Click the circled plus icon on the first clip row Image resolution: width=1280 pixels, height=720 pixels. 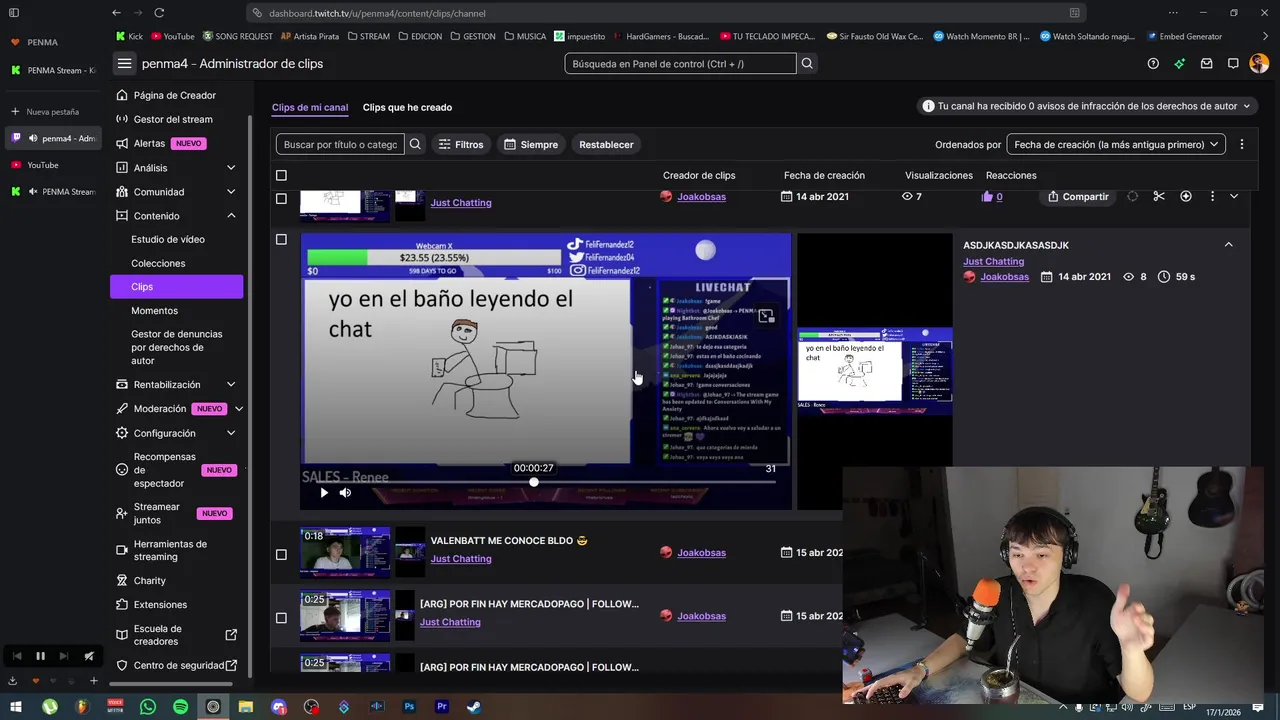coord(1186,196)
